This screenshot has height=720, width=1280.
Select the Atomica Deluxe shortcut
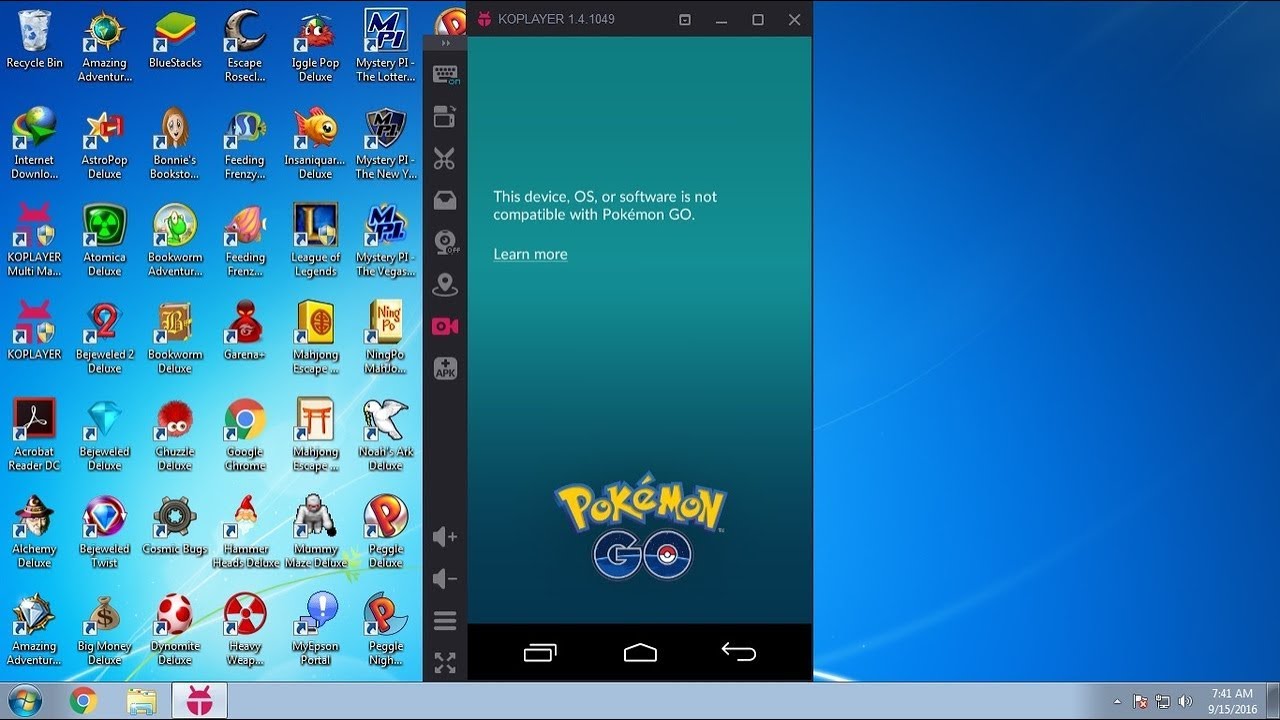[x=105, y=240]
